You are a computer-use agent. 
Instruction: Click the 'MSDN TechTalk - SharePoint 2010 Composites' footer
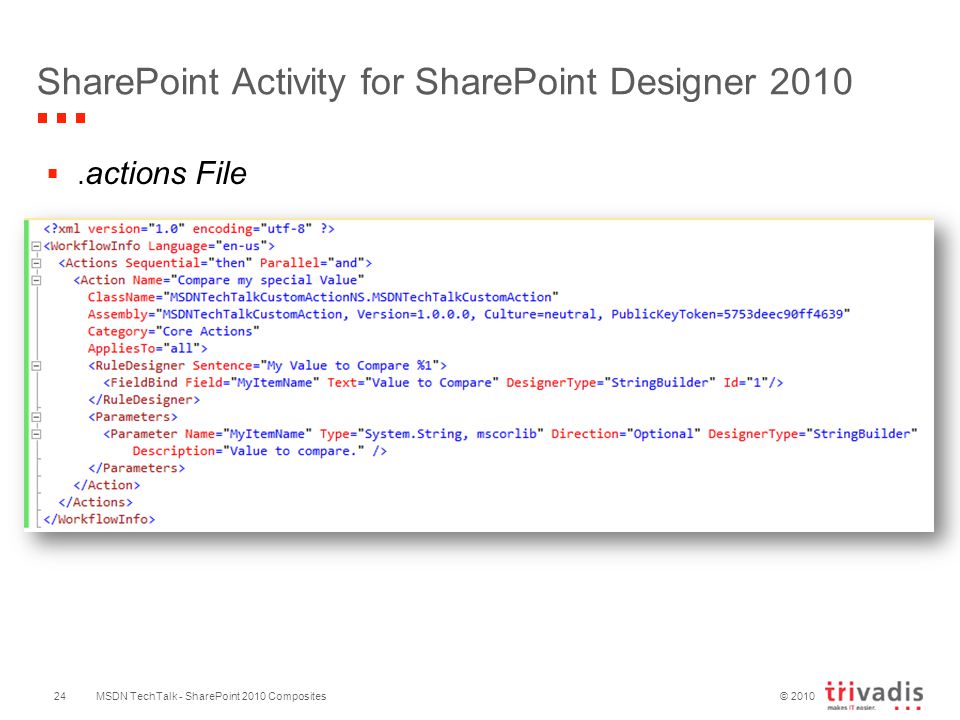pos(211,696)
